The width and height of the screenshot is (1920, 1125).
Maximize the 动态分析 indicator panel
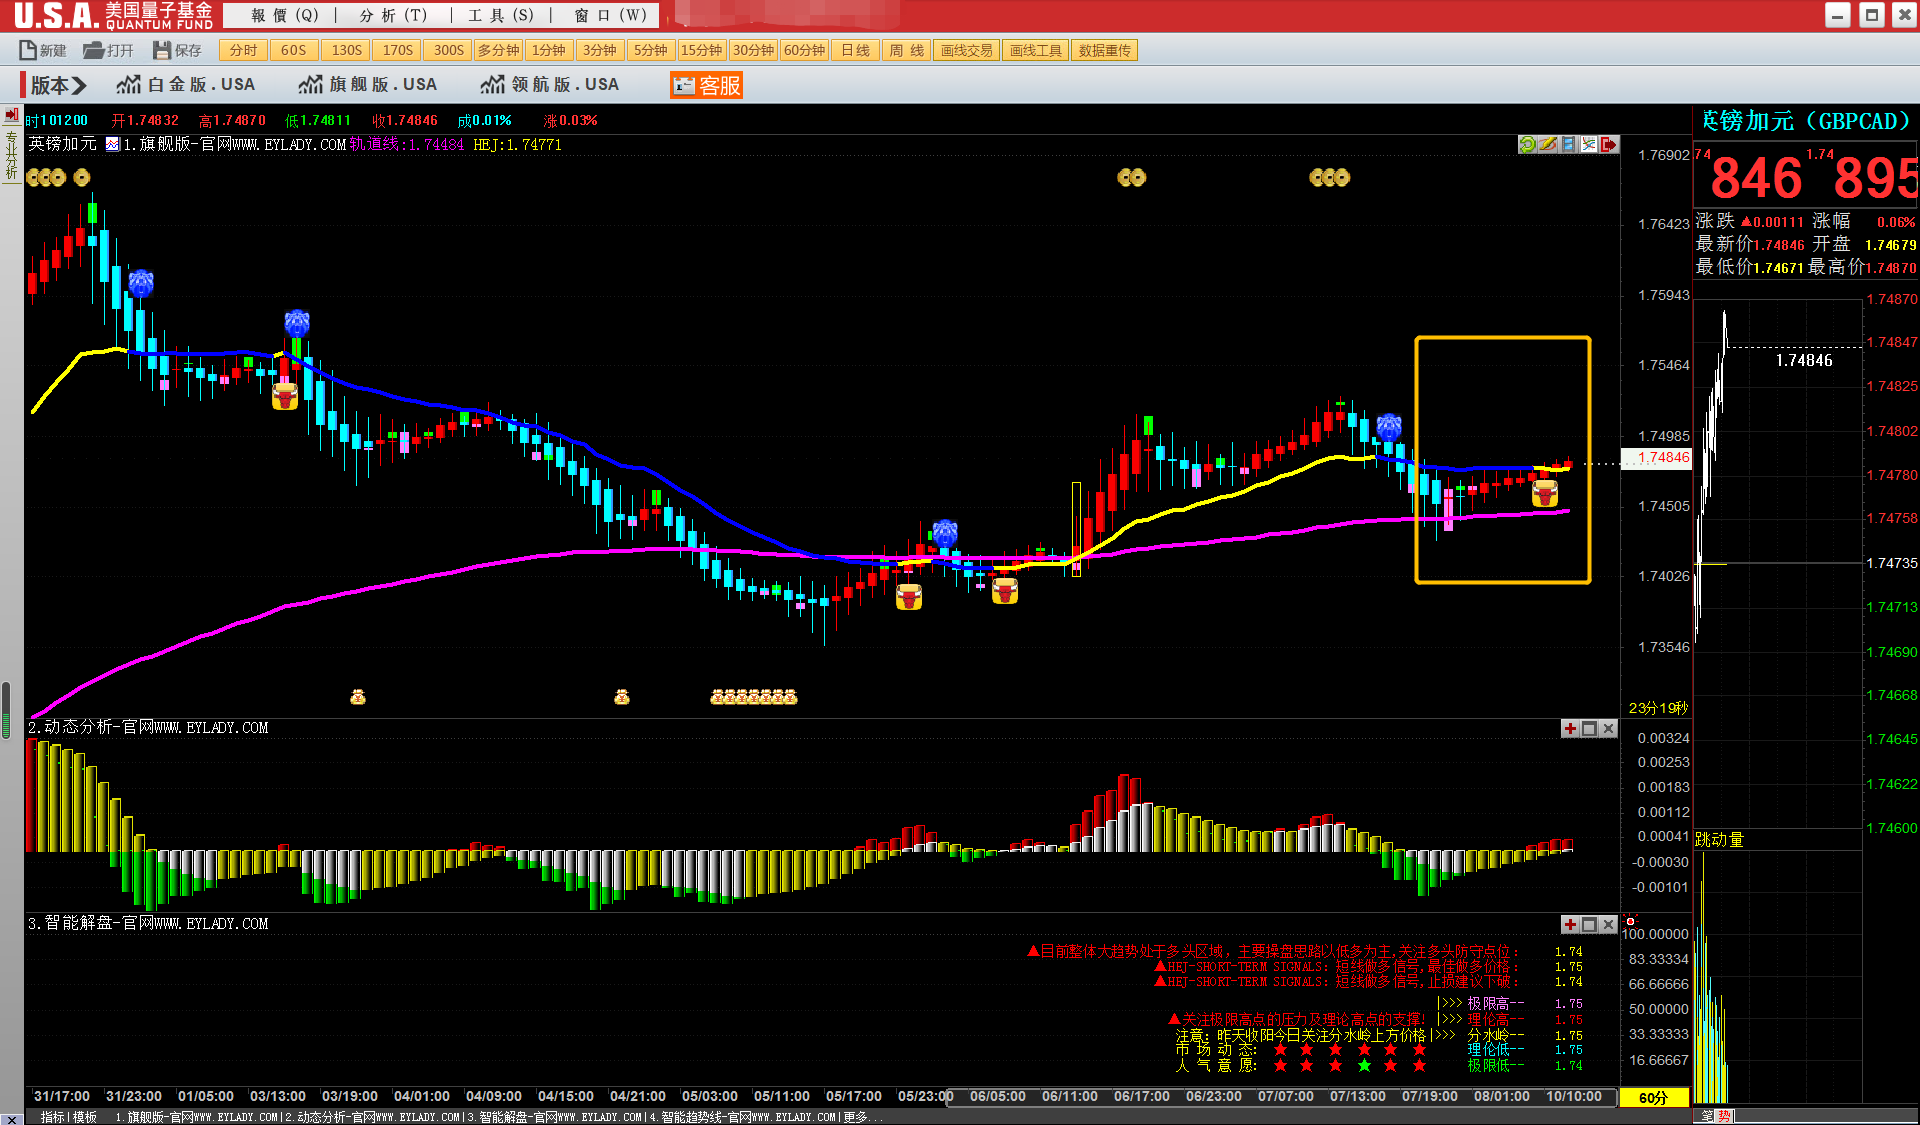click(x=1589, y=728)
